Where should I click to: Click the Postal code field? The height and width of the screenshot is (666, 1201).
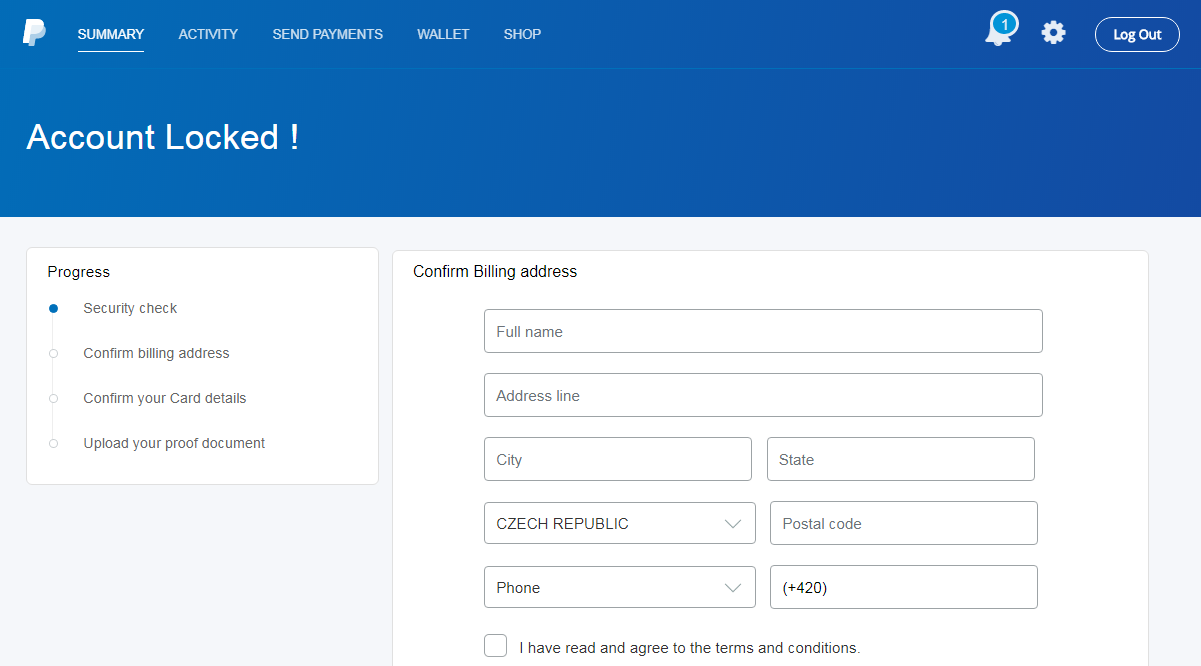(903, 523)
